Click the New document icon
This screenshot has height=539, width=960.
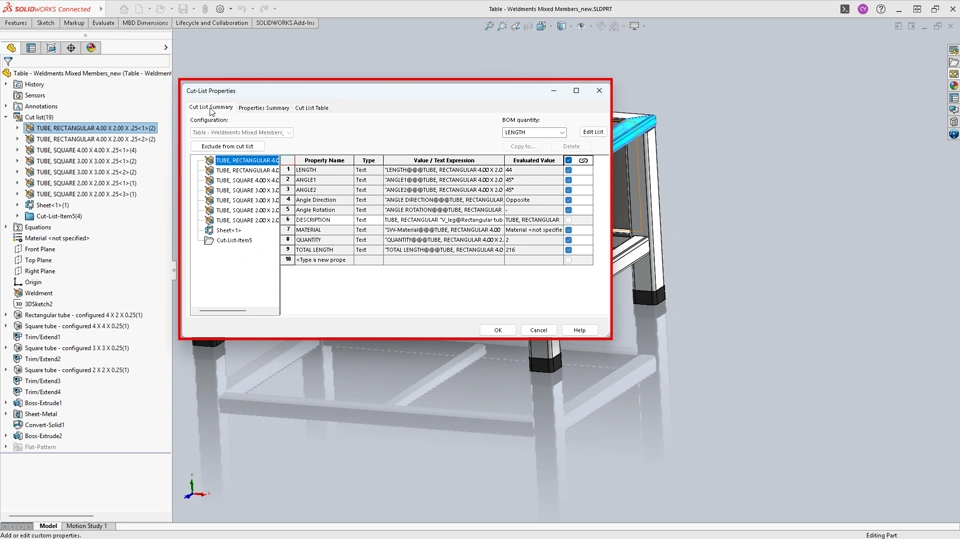(140, 9)
